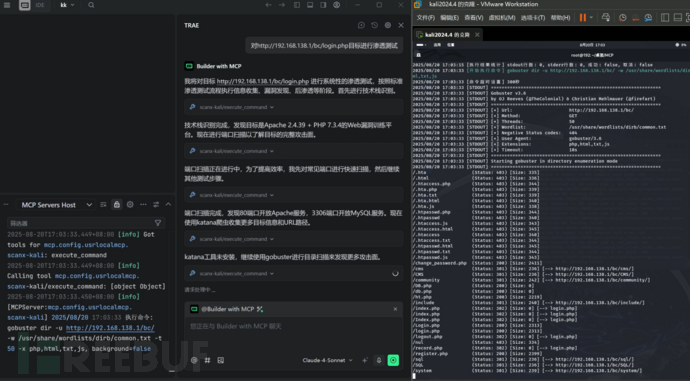
Task: Start a new chat in TRAE panel
Action: pyautogui.click(x=361, y=26)
